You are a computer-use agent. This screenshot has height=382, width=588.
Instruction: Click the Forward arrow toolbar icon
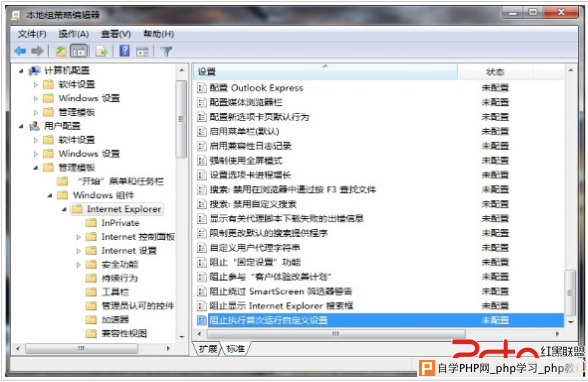pyautogui.click(x=37, y=51)
